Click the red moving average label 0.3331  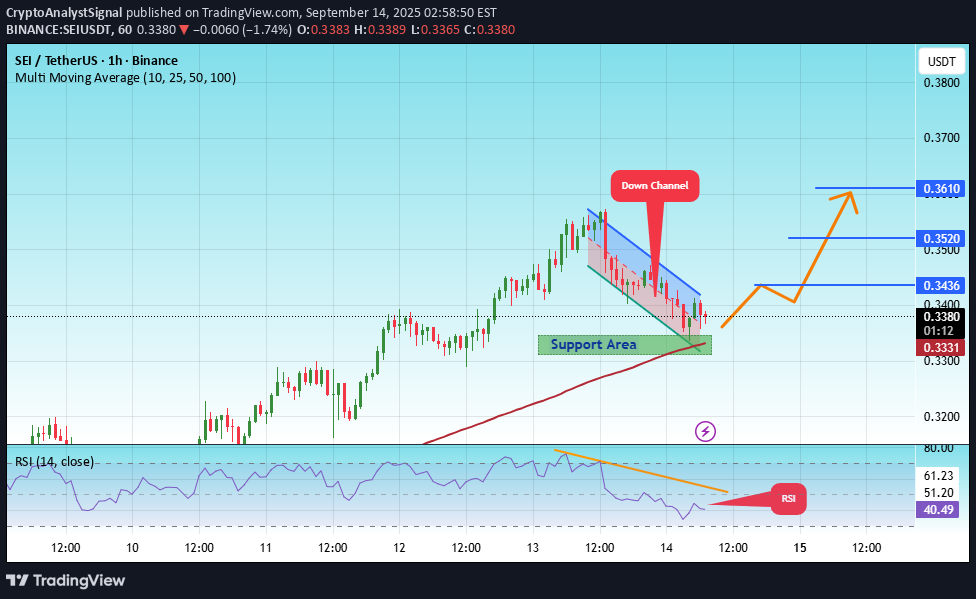(940, 347)
